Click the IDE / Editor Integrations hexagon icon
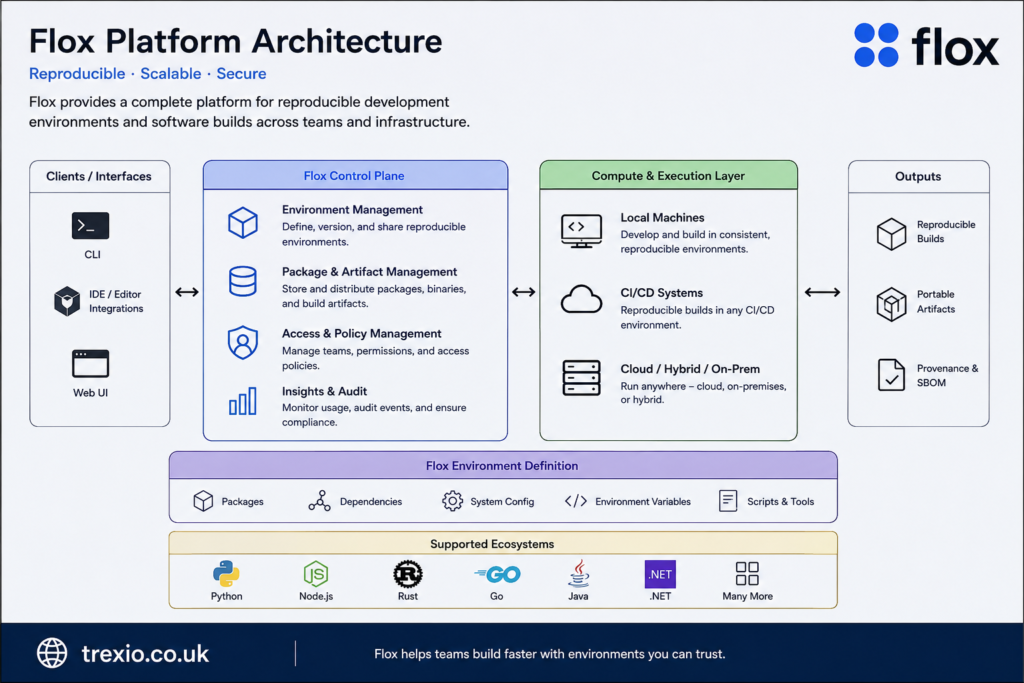This screenshot has width=1024, height=683. pyautogui.click(x=67, y=301)
